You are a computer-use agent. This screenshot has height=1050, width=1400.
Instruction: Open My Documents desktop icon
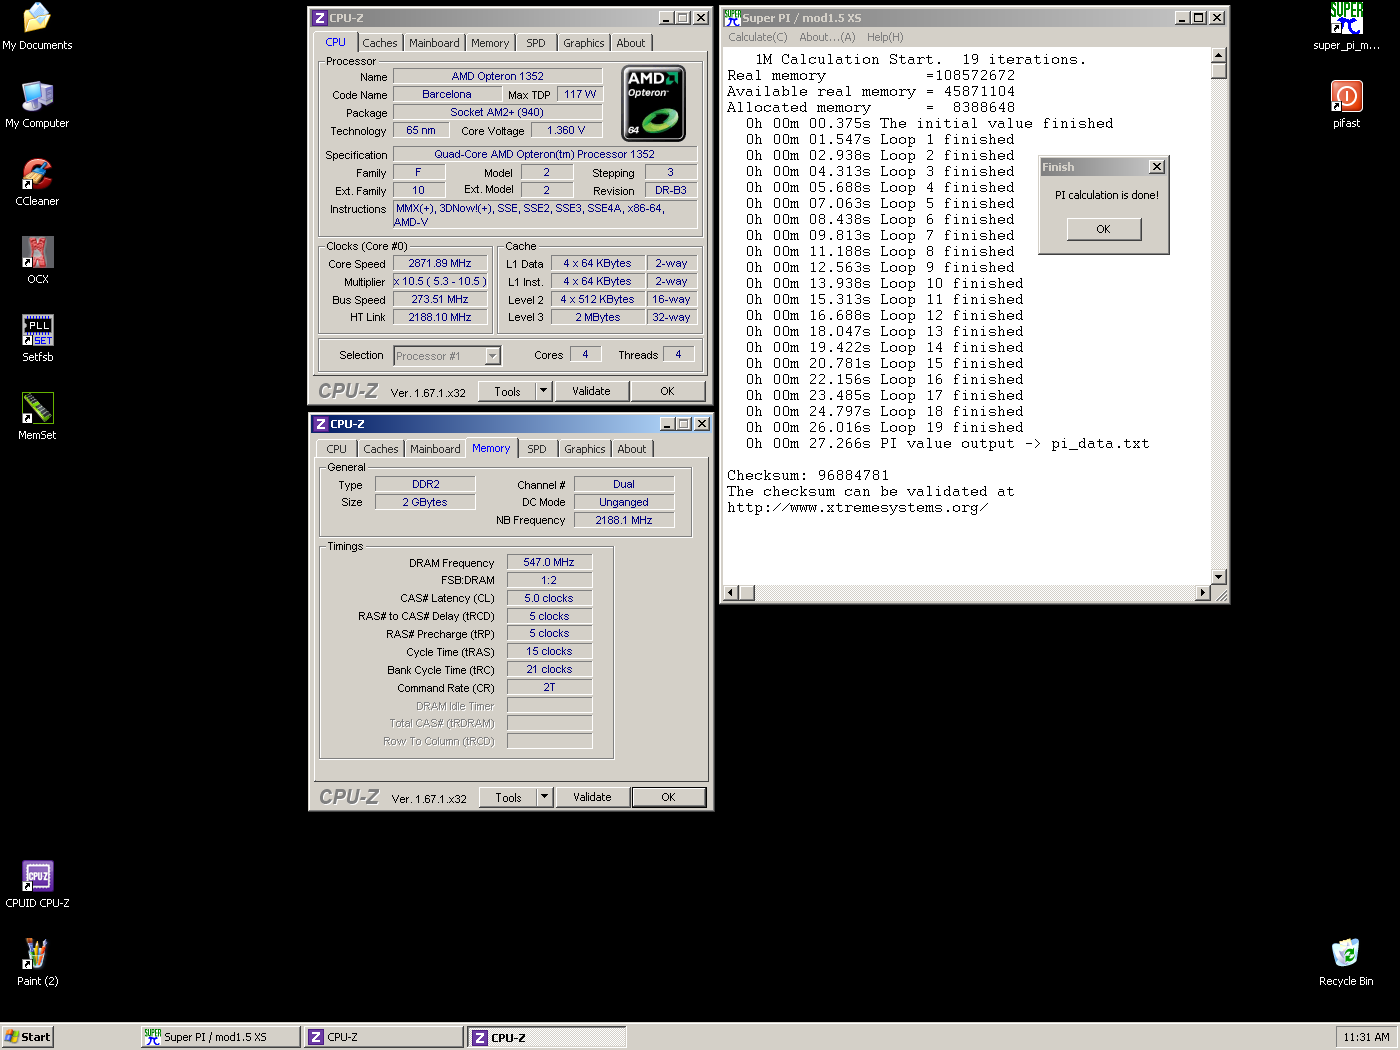(37, 27)
